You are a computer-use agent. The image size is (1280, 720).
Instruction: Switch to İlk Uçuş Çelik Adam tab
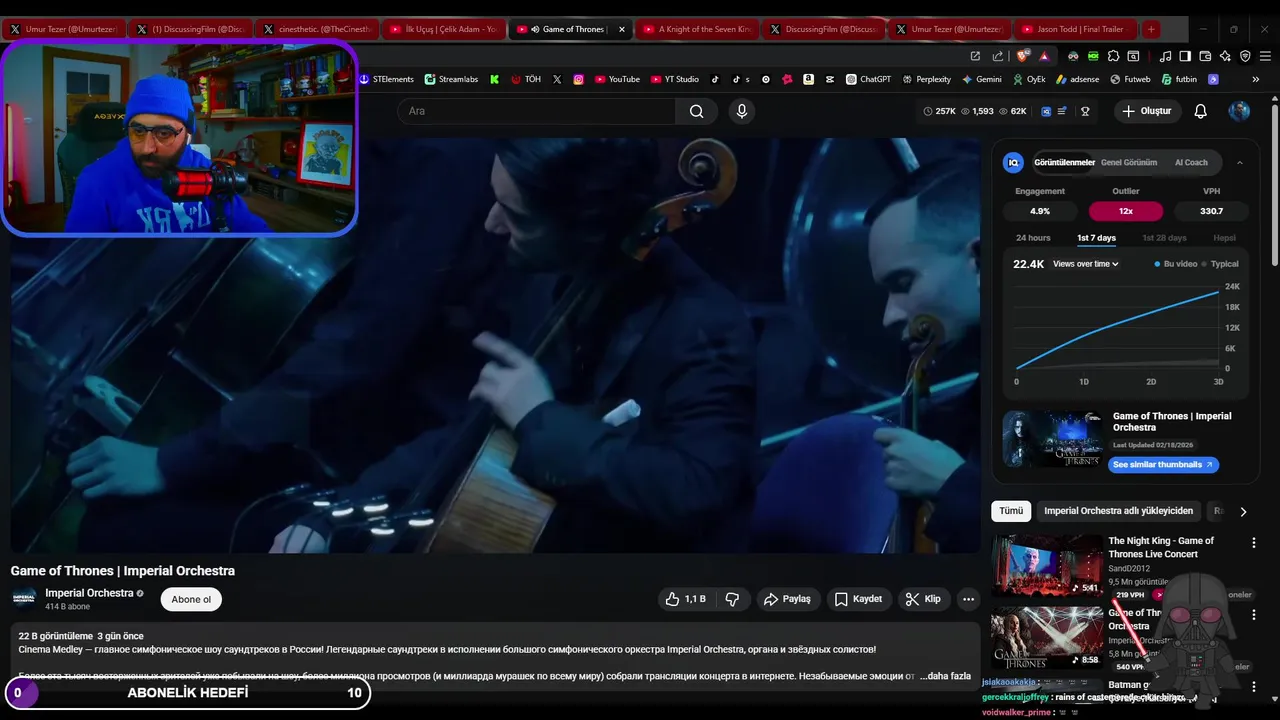coord(443,29)
